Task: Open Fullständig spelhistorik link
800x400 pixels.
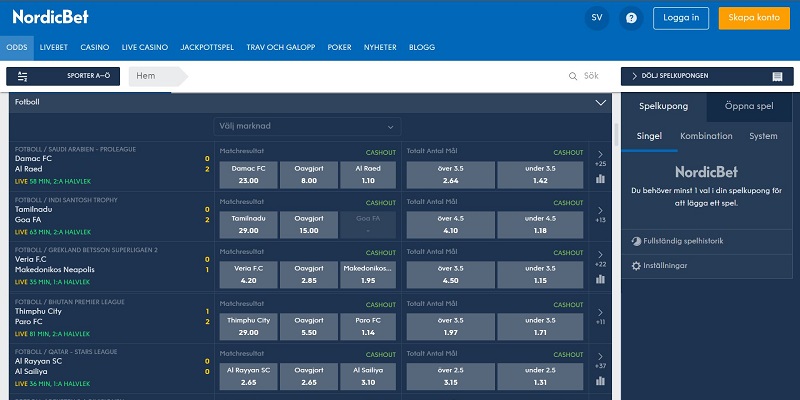Action: (683, 241)
